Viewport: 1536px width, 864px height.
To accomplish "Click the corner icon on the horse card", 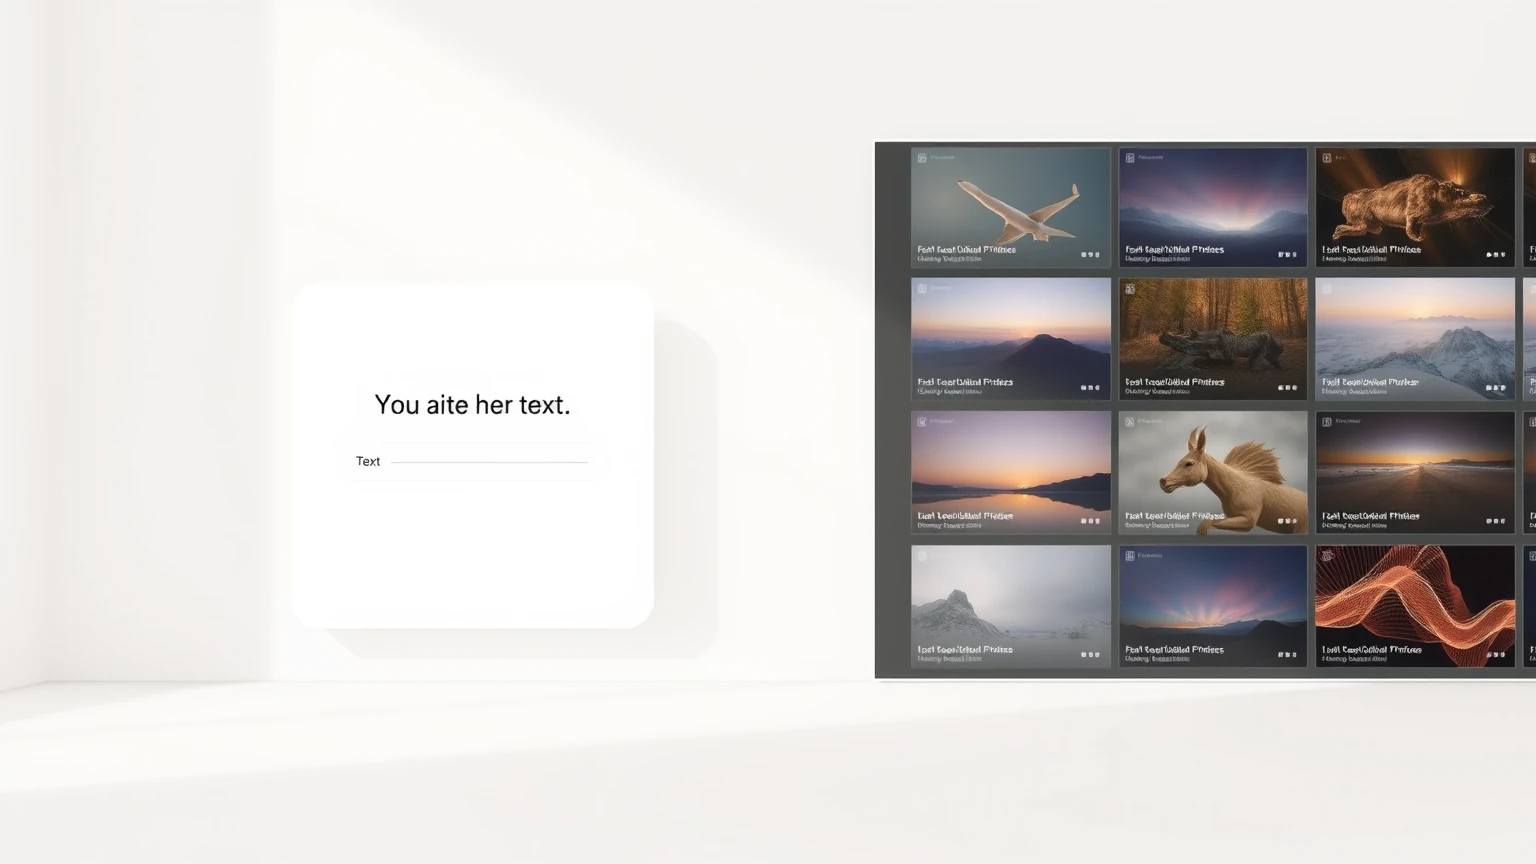I will [1130, 422].
